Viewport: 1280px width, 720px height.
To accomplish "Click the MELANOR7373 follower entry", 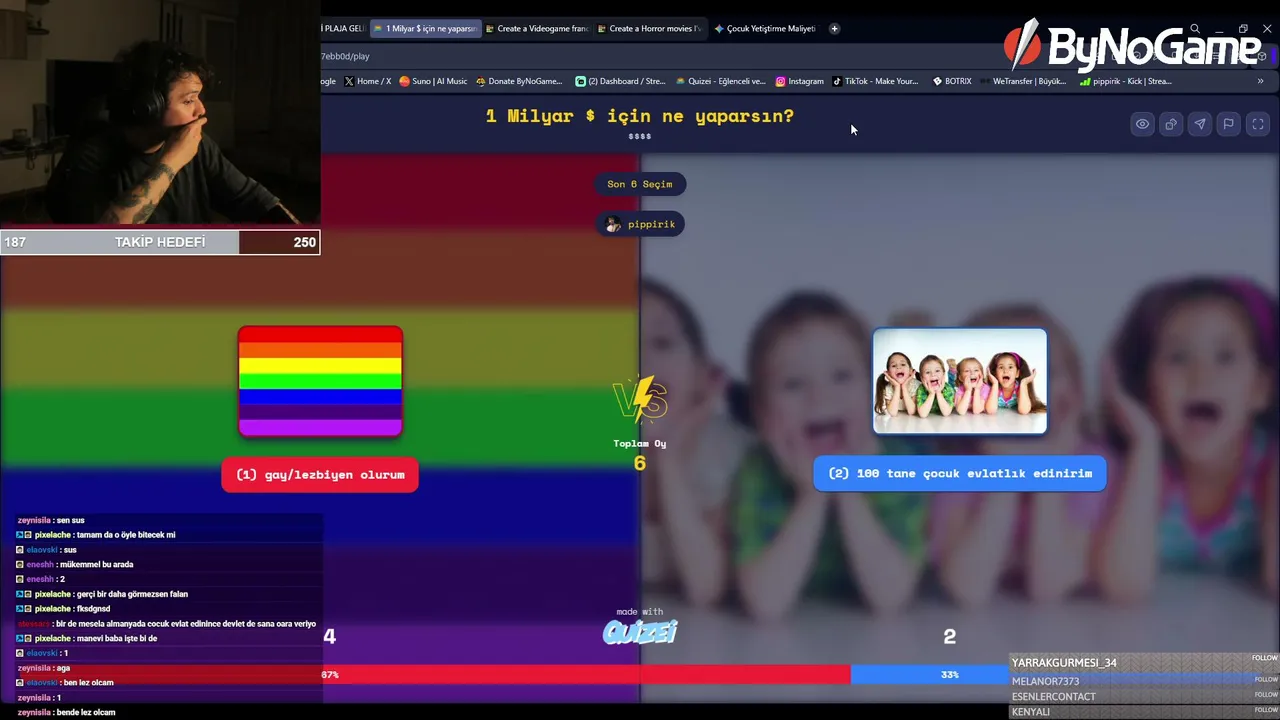I will [1145, 681].
